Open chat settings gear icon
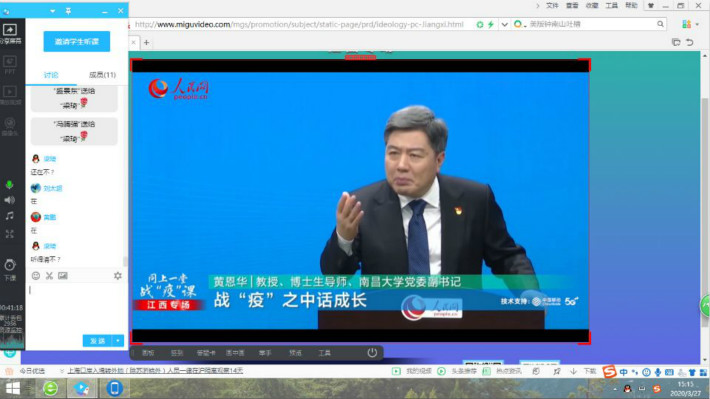 pyautogui.click(x=118, y=276)
